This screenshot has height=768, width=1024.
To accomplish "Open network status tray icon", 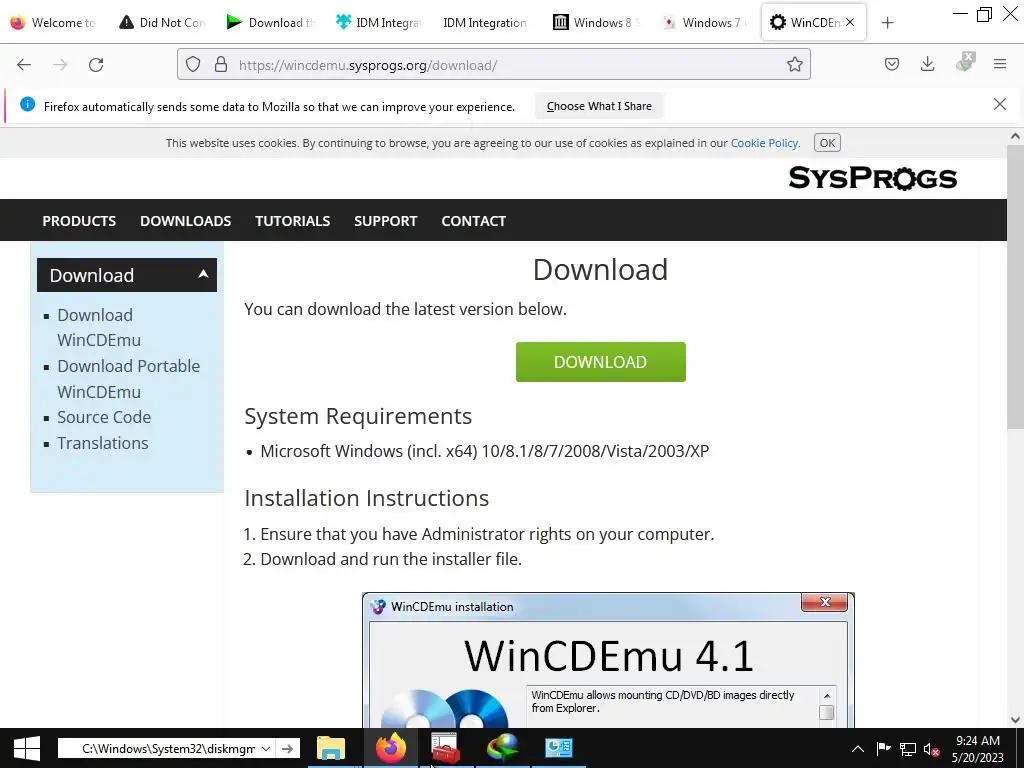I will point(908,749).
